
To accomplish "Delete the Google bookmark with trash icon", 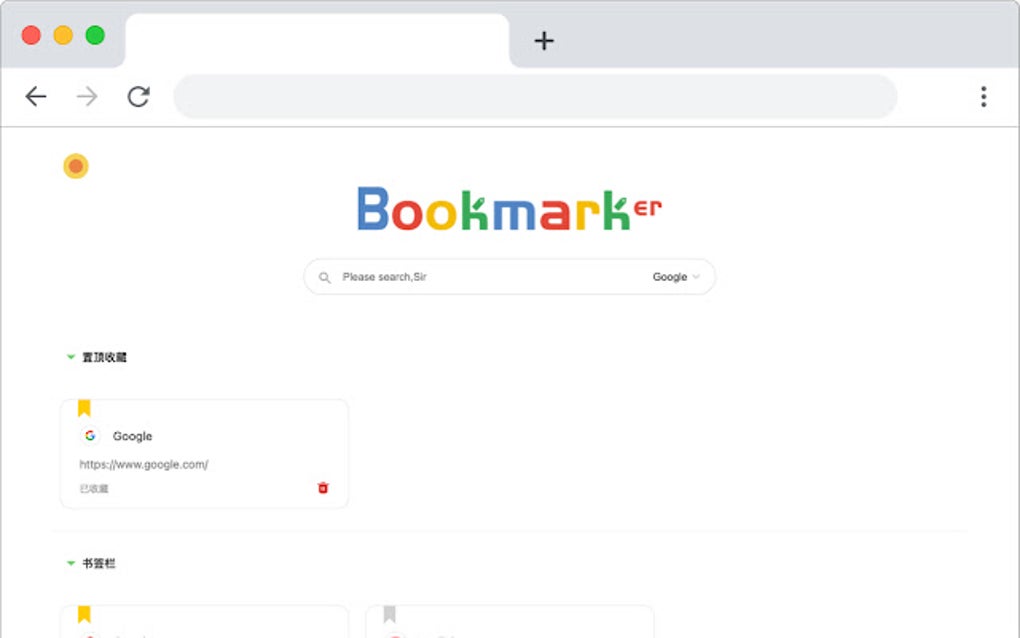I will (x=322, y=488).
